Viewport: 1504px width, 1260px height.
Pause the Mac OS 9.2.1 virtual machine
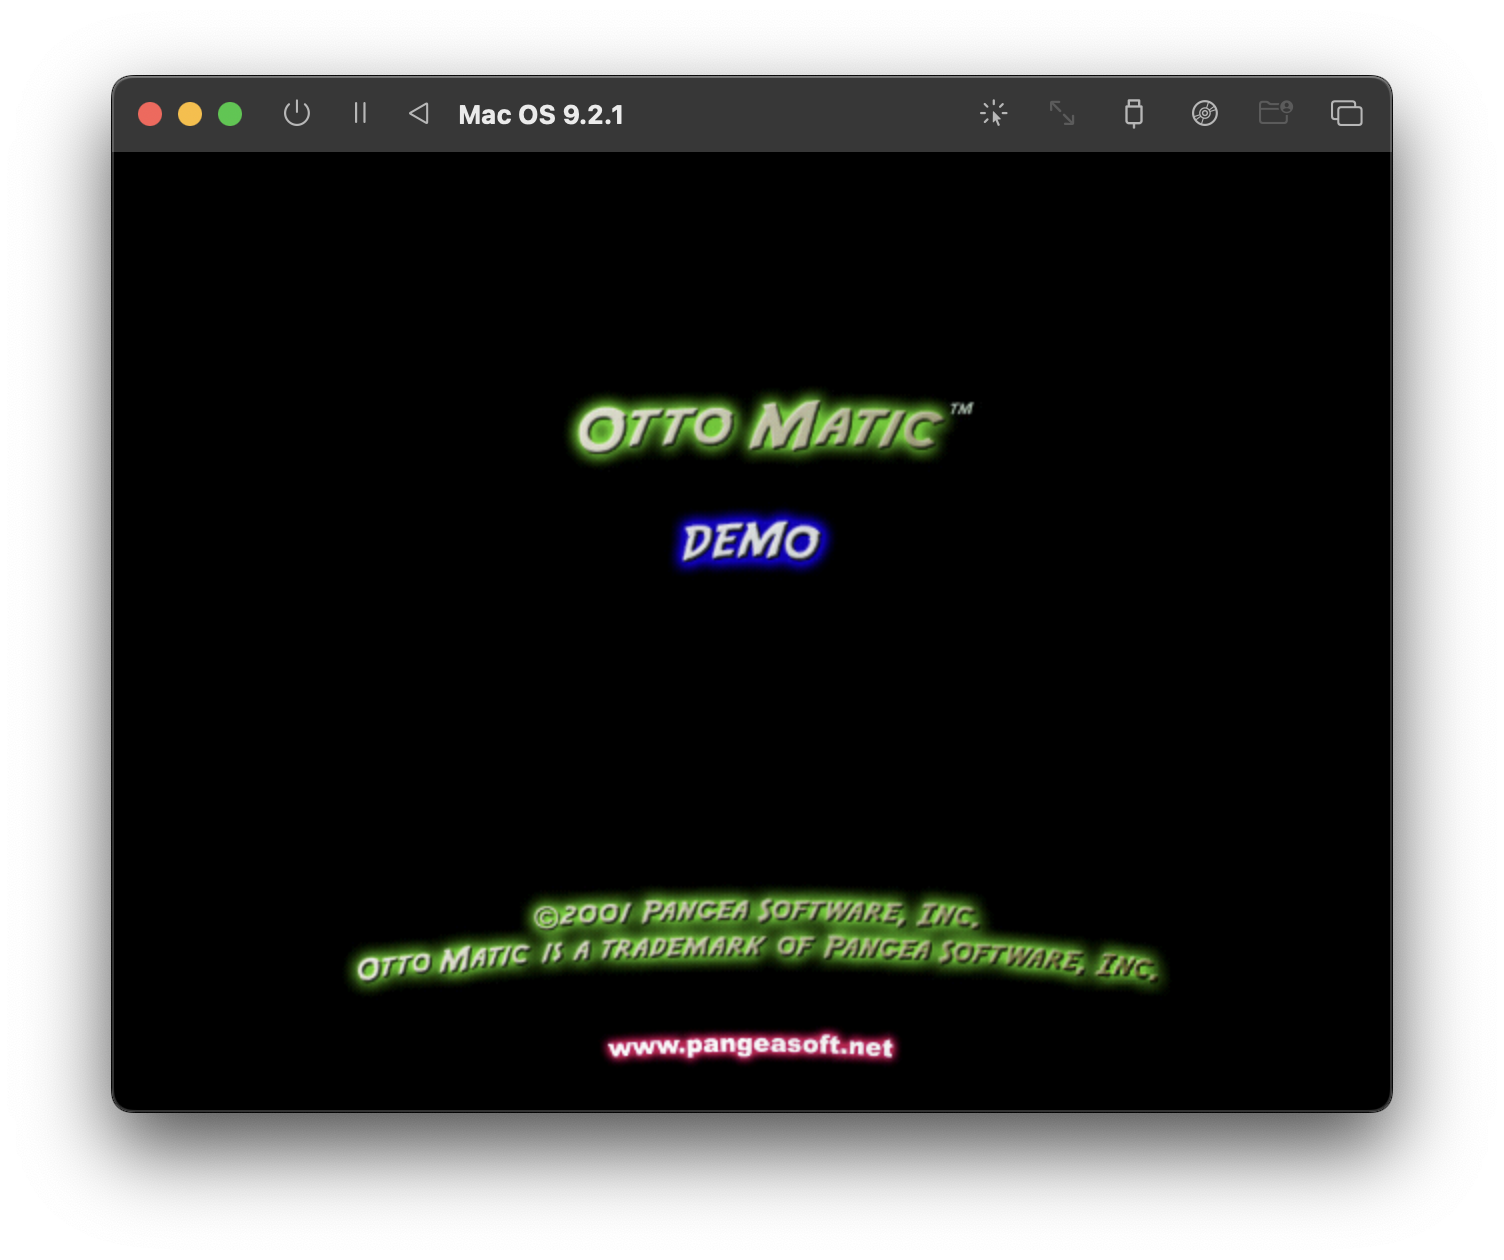pos(360,113)
